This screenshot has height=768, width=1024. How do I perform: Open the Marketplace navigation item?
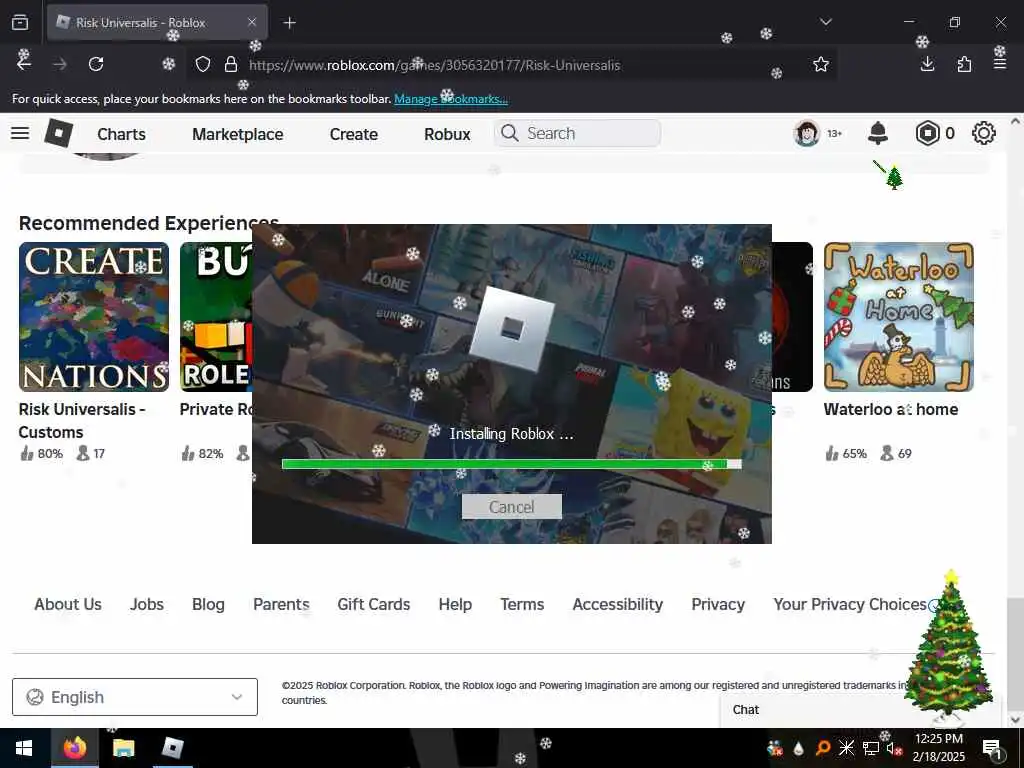(238, 134)
